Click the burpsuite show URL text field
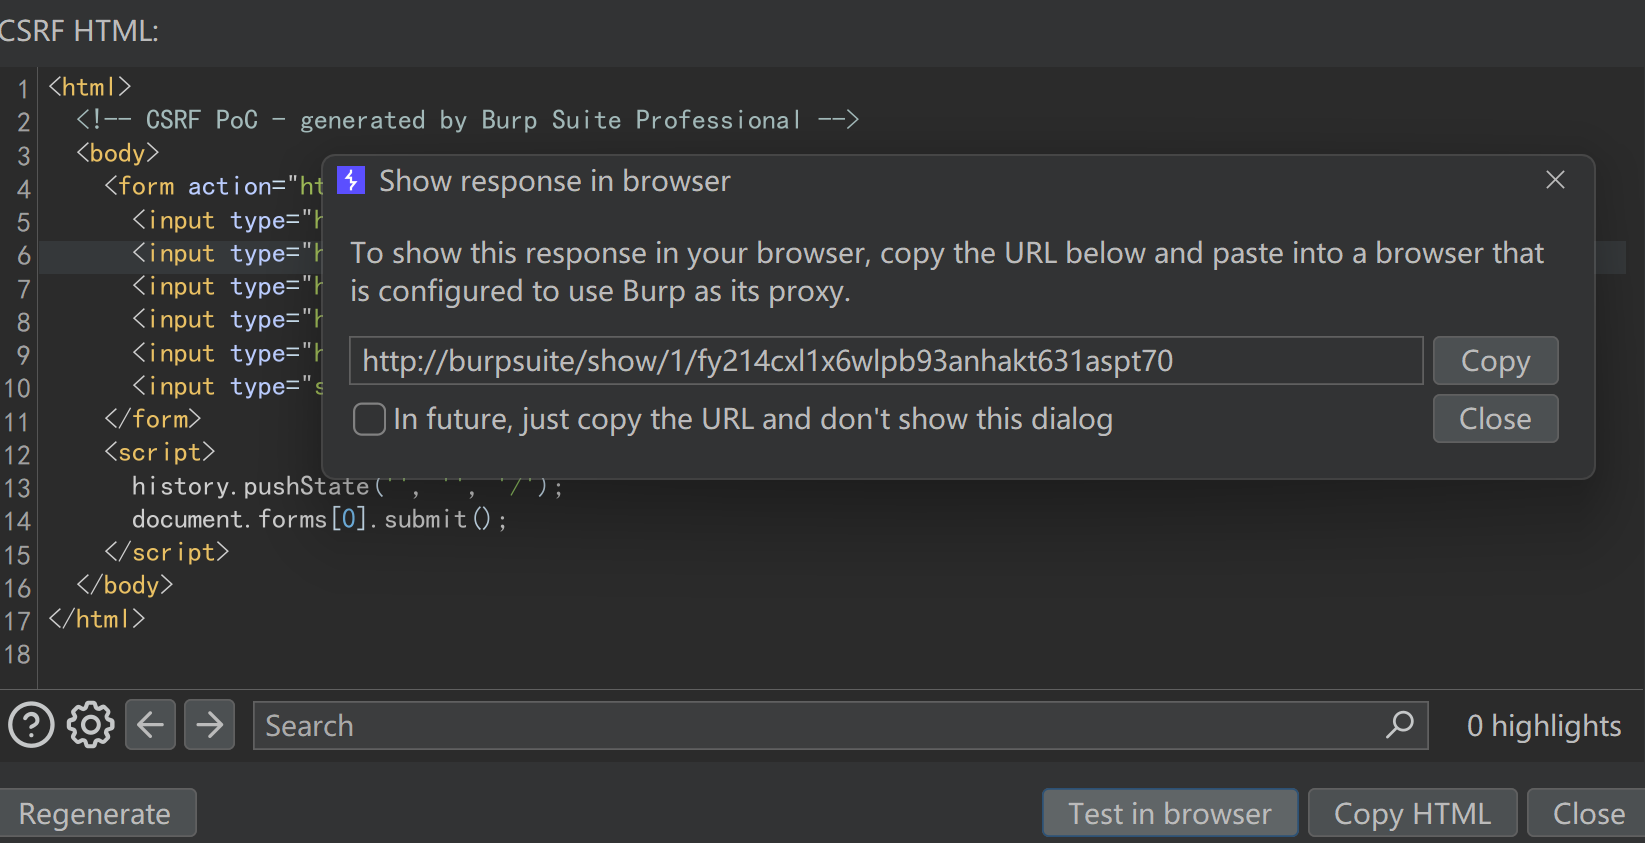This screenshot has width=1645, height=843. [x=885, y=361]
